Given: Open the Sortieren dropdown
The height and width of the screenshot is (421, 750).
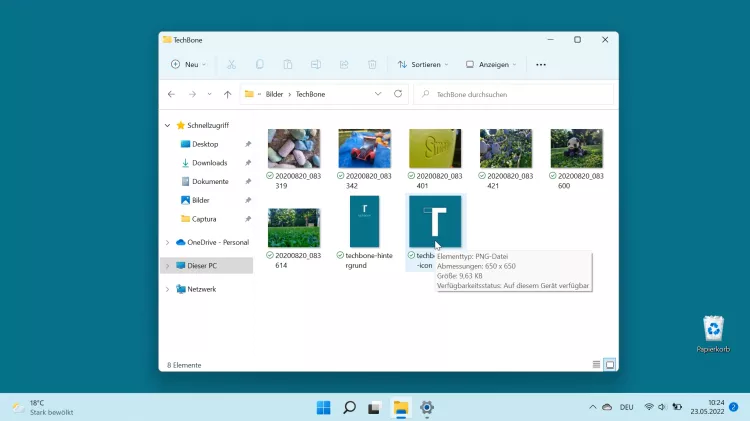Looking at the screenshot, I should click(423, 65).
